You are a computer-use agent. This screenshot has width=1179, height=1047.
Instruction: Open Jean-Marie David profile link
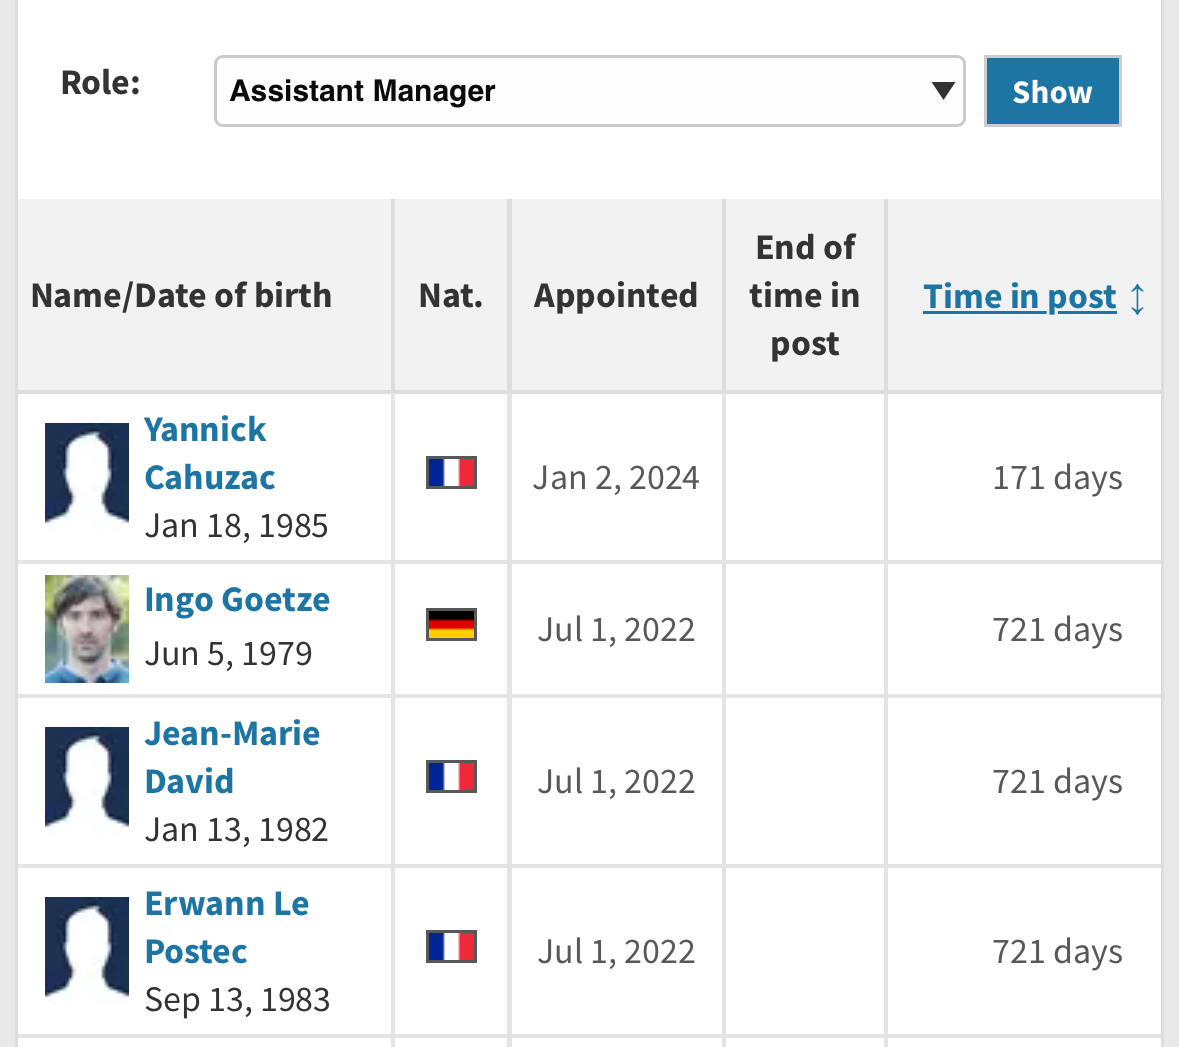coord(232,757)
